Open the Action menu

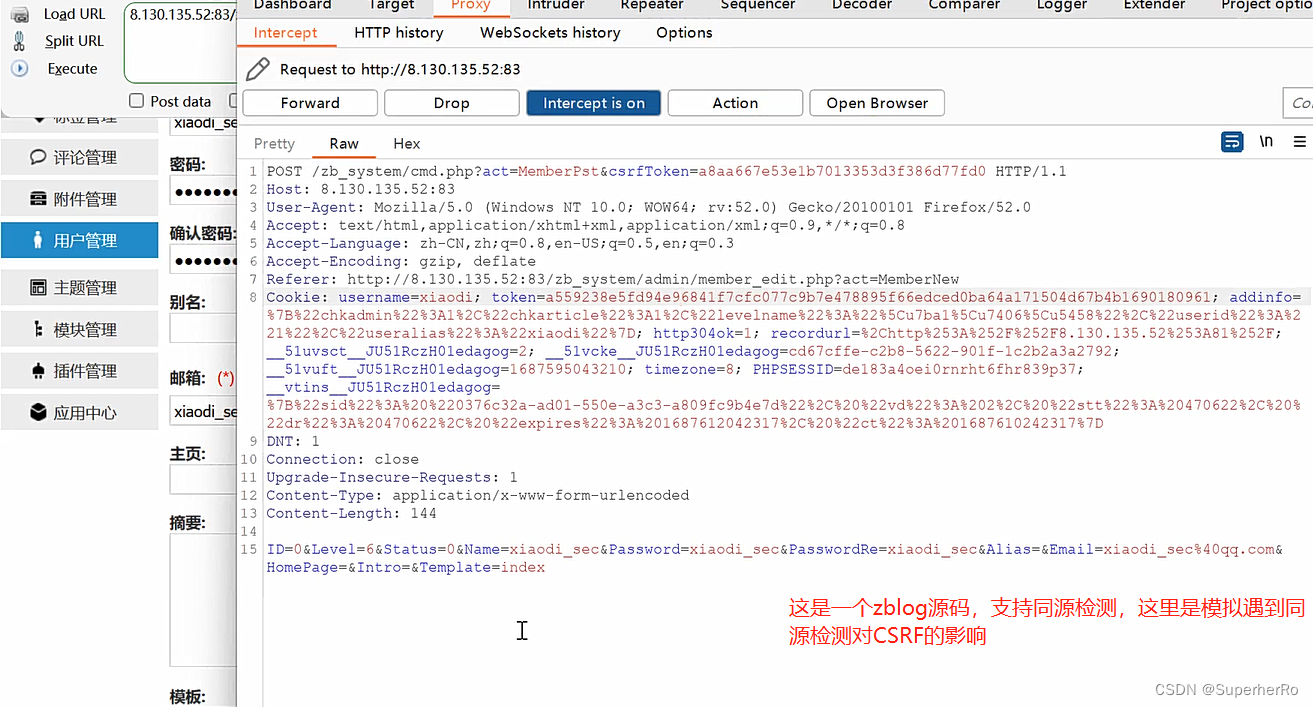point(735,102)
